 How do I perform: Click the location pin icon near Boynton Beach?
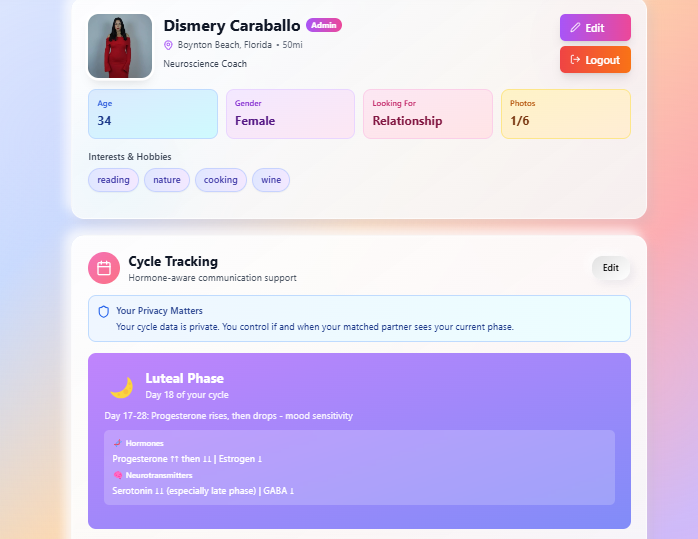pyautogui.click(x=168, y=45)
